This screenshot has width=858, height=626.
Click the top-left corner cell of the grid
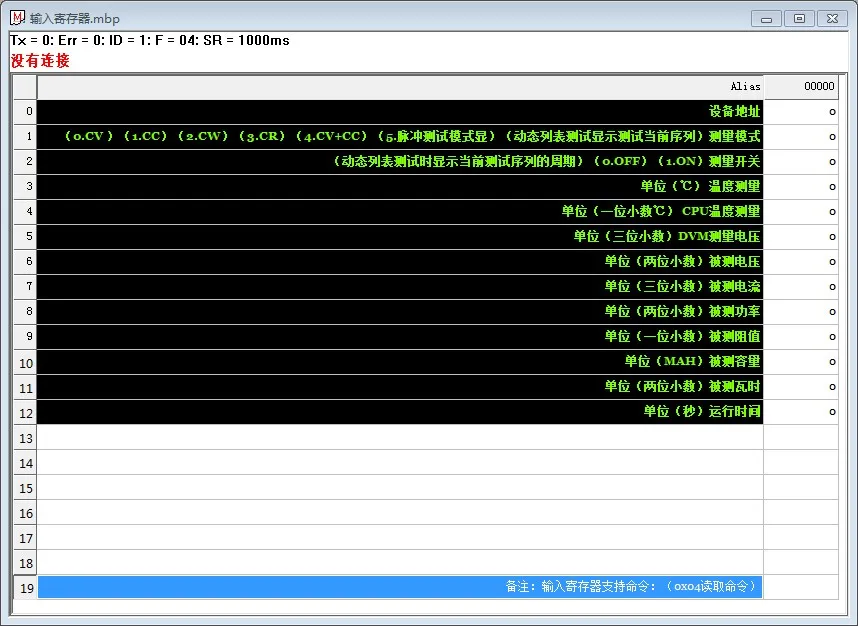(x=25, y=86)
